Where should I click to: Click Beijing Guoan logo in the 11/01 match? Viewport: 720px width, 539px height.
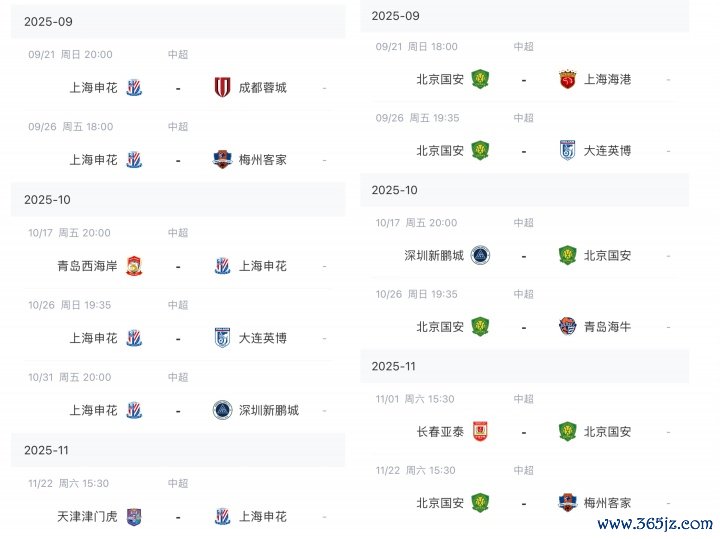567,432
